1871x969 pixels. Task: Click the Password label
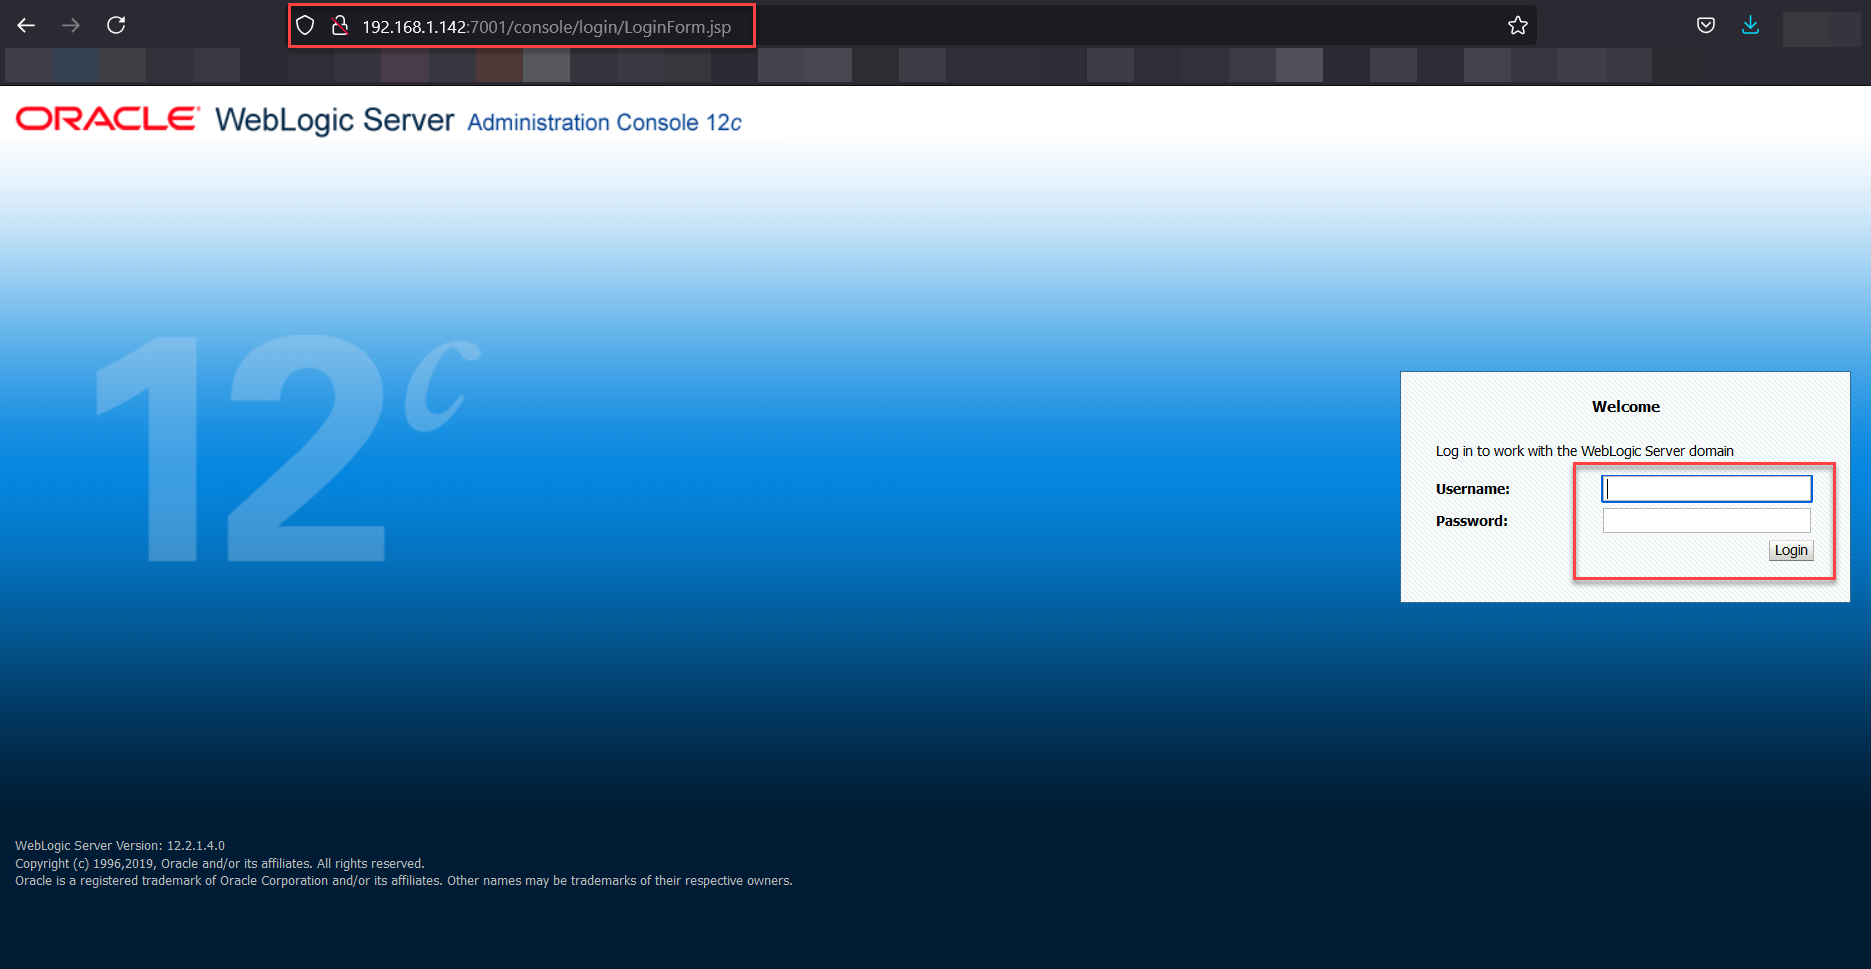(1471, 521)
